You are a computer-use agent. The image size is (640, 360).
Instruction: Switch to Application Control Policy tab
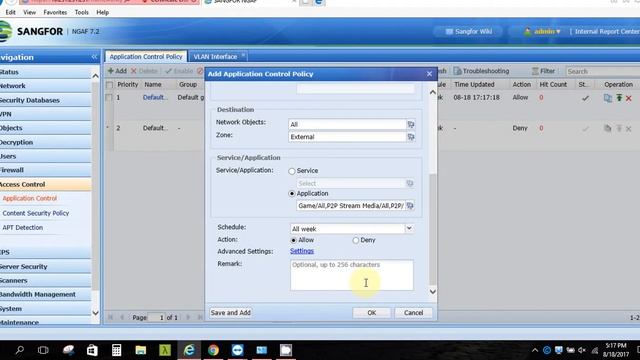[x=146, y=57]
